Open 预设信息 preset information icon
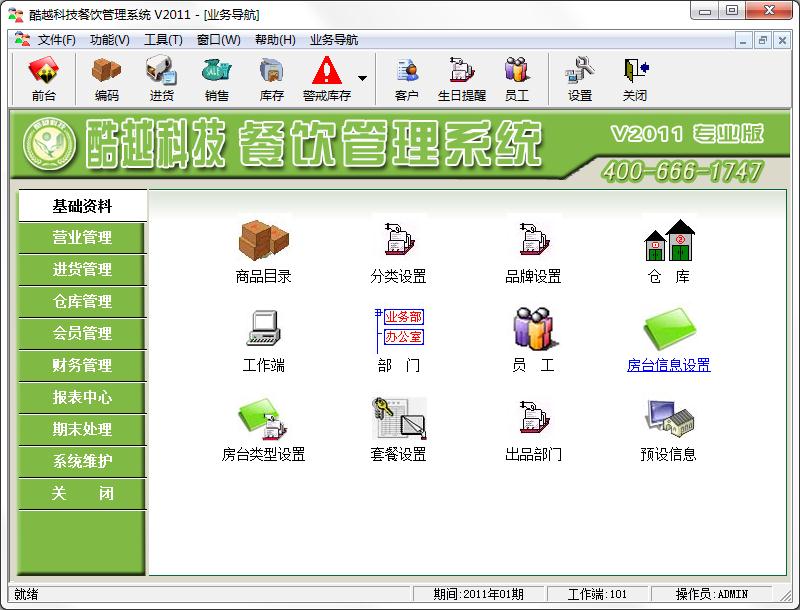 669,418
